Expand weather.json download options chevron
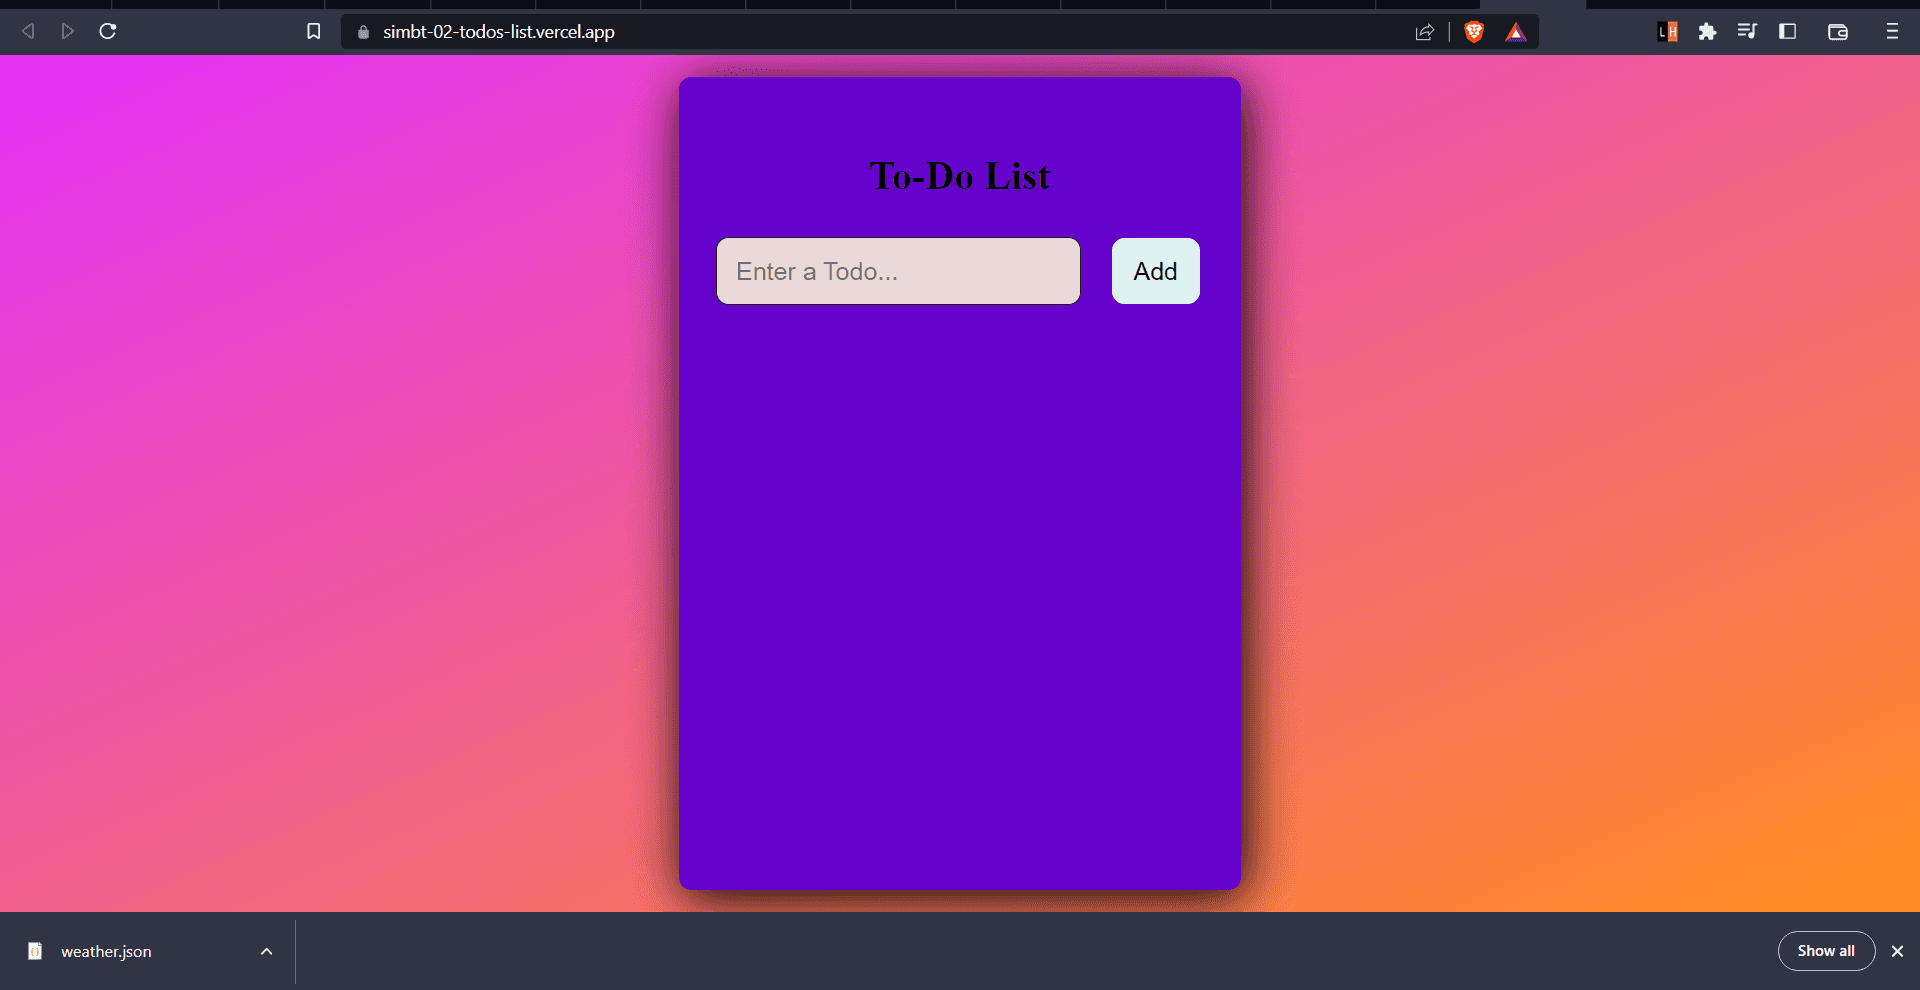 click(x=267, y=951)
